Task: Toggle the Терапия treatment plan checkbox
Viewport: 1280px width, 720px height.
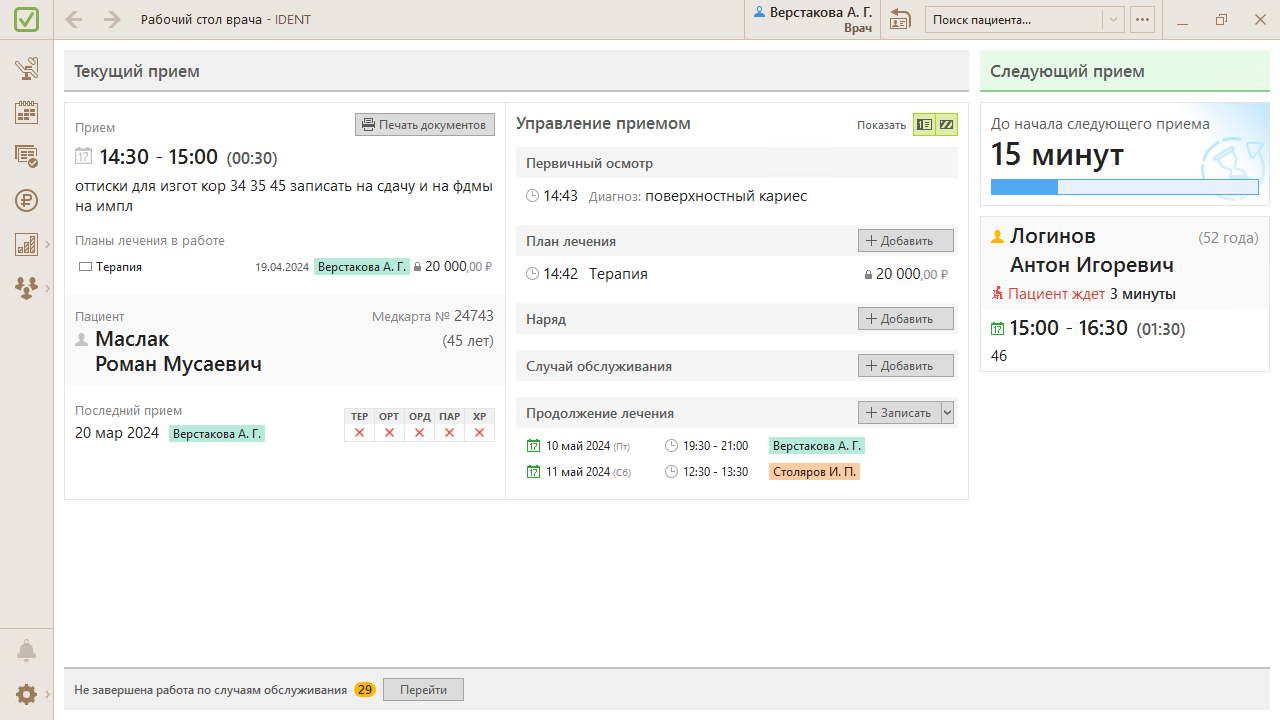Action: 85,267
